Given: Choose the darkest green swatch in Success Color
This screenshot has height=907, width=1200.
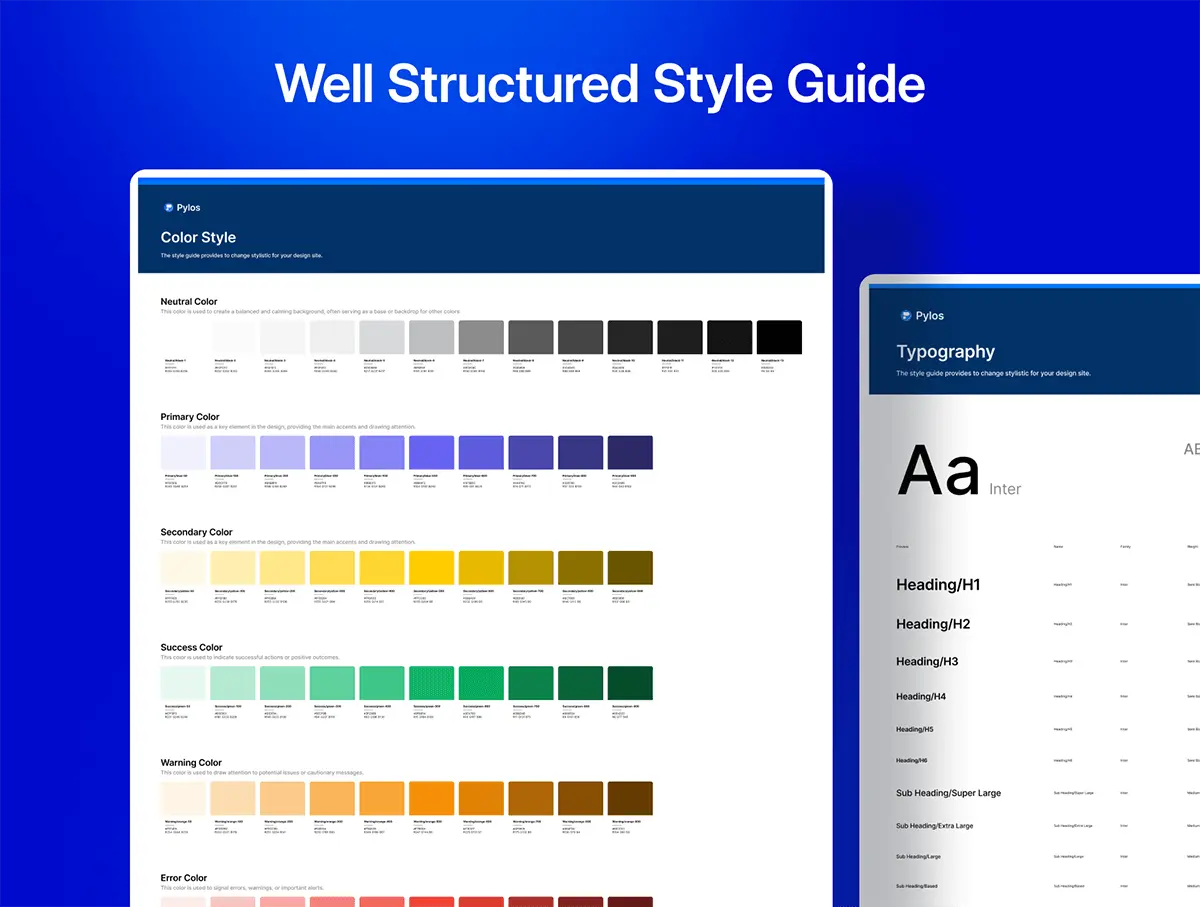Looking at the screenshot, I should (x=630, y=683).
